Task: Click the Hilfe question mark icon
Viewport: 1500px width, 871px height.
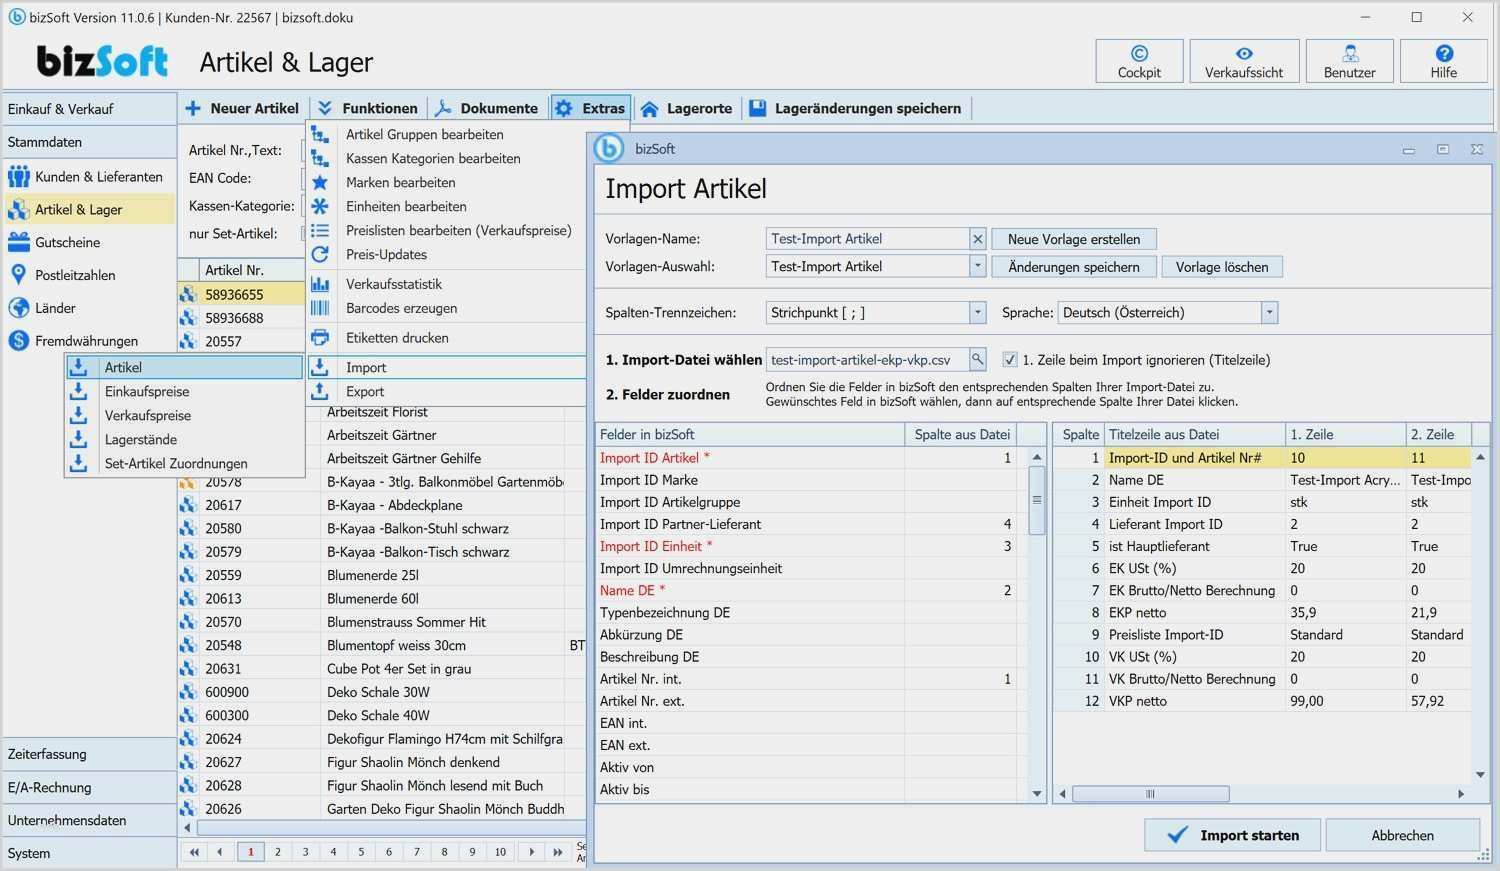Action: 1444,54
